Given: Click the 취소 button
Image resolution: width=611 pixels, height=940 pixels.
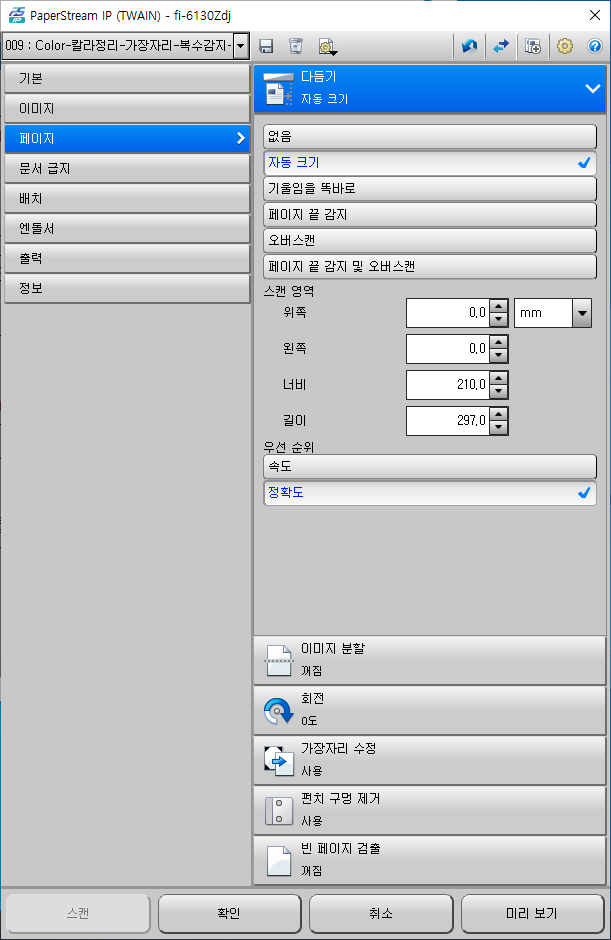Looking at the screenshot, I should pos(381,914).
